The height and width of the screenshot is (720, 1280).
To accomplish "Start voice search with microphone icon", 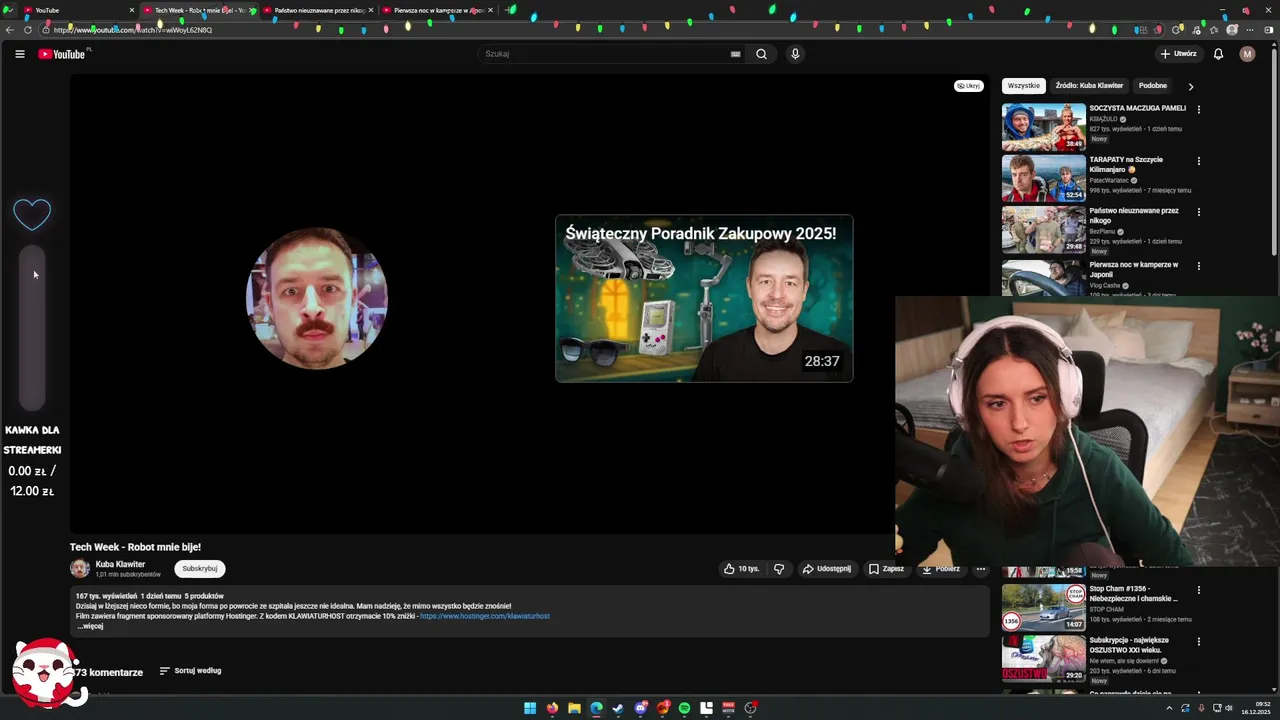I will 795,54.
